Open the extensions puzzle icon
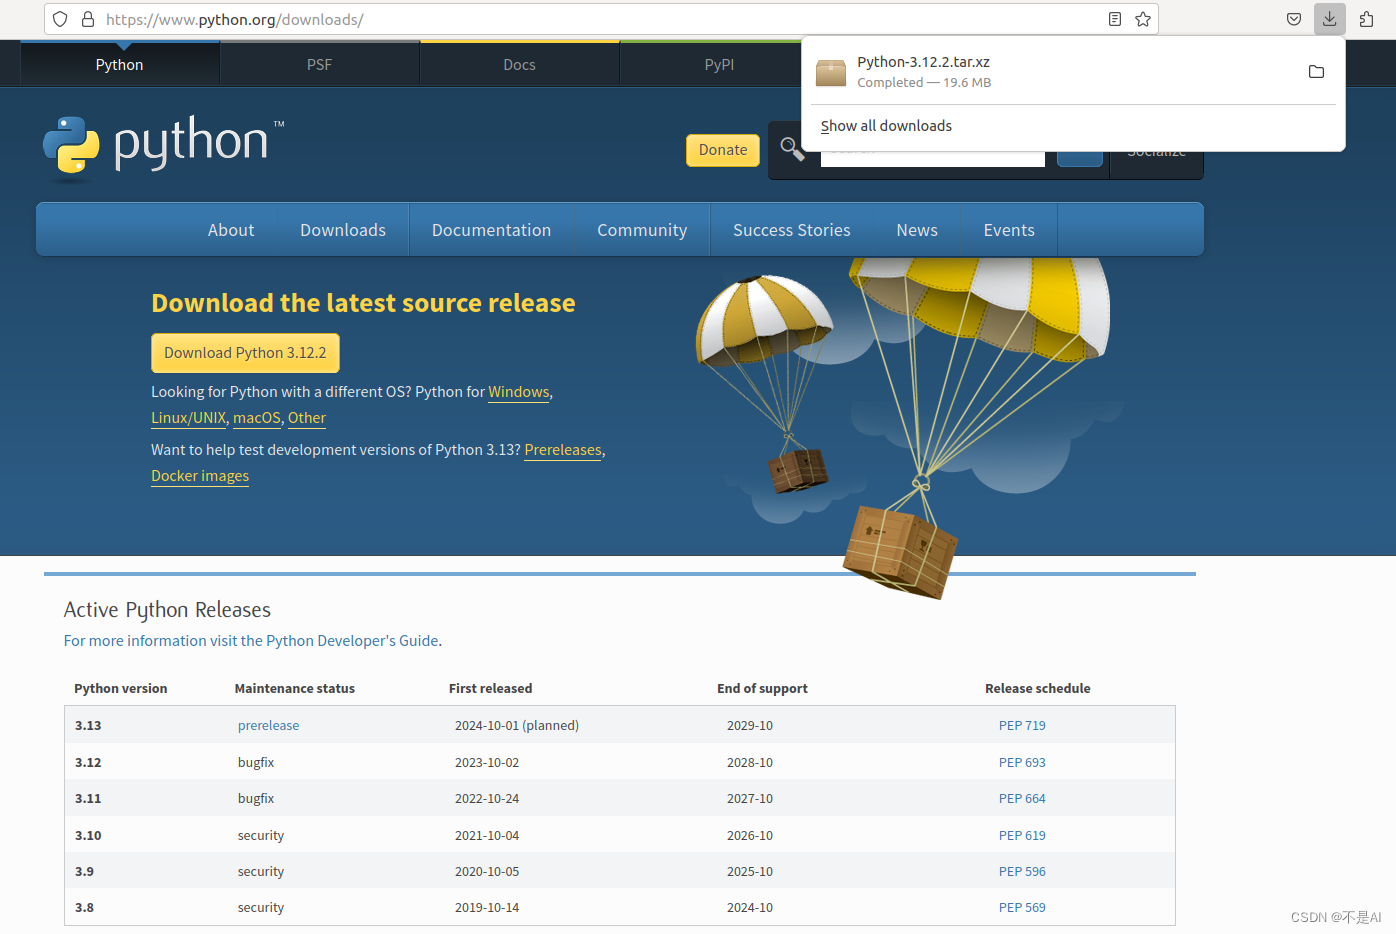 pos(1367,19)
